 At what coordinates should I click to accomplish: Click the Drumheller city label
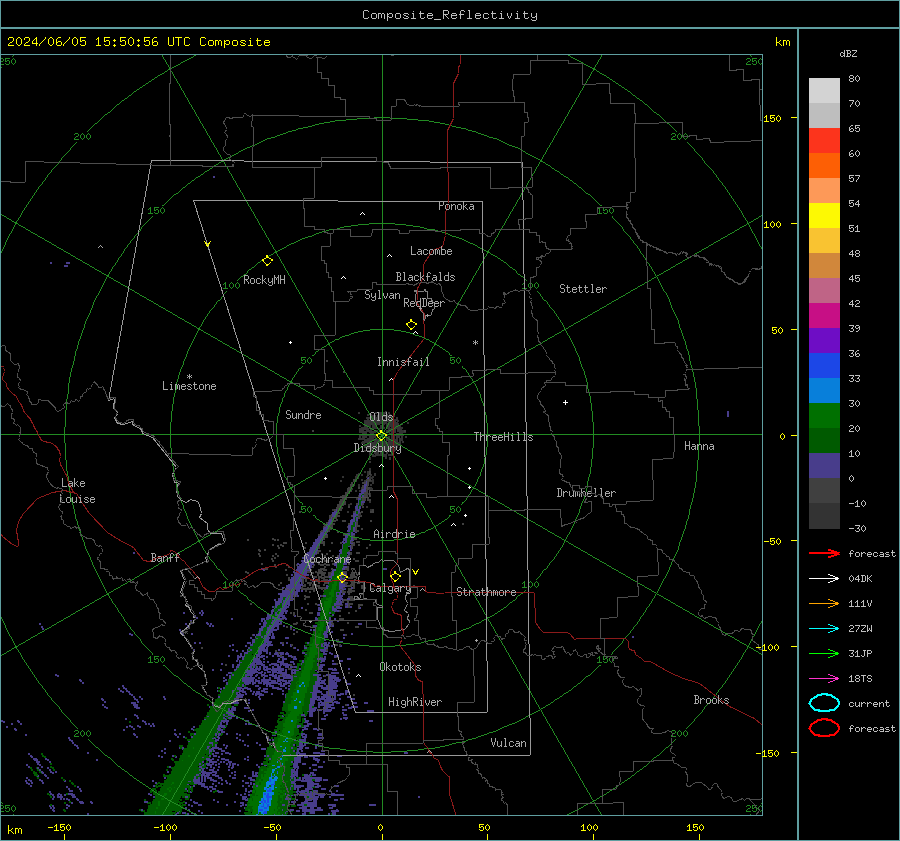point(586,493)
